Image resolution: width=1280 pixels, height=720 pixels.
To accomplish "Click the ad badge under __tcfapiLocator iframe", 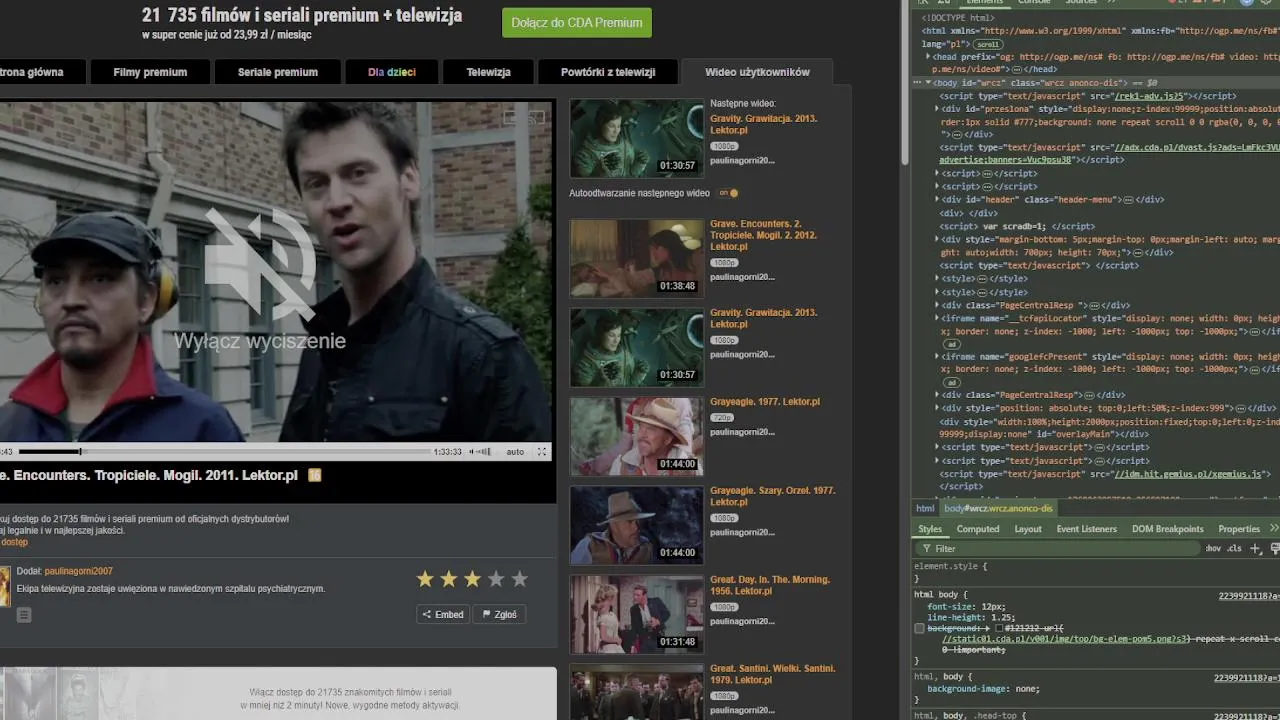I will [950, 344].
